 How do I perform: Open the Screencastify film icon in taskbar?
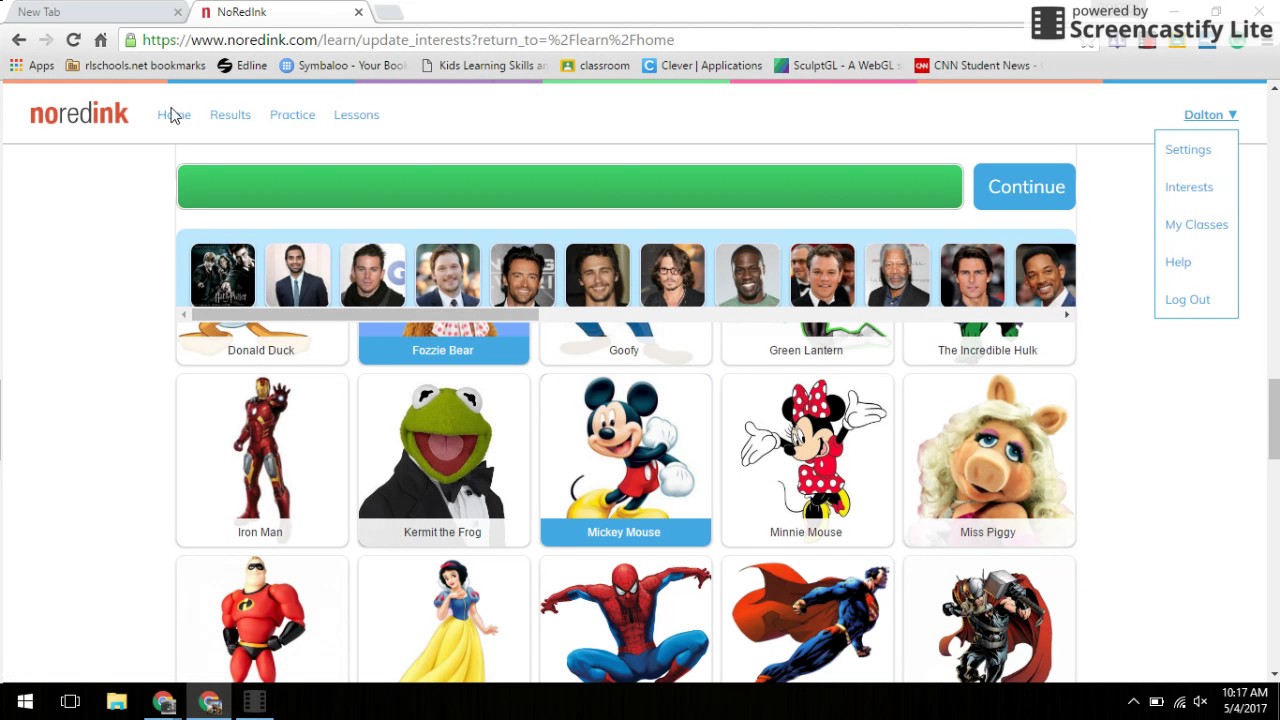tap(255, 701)
